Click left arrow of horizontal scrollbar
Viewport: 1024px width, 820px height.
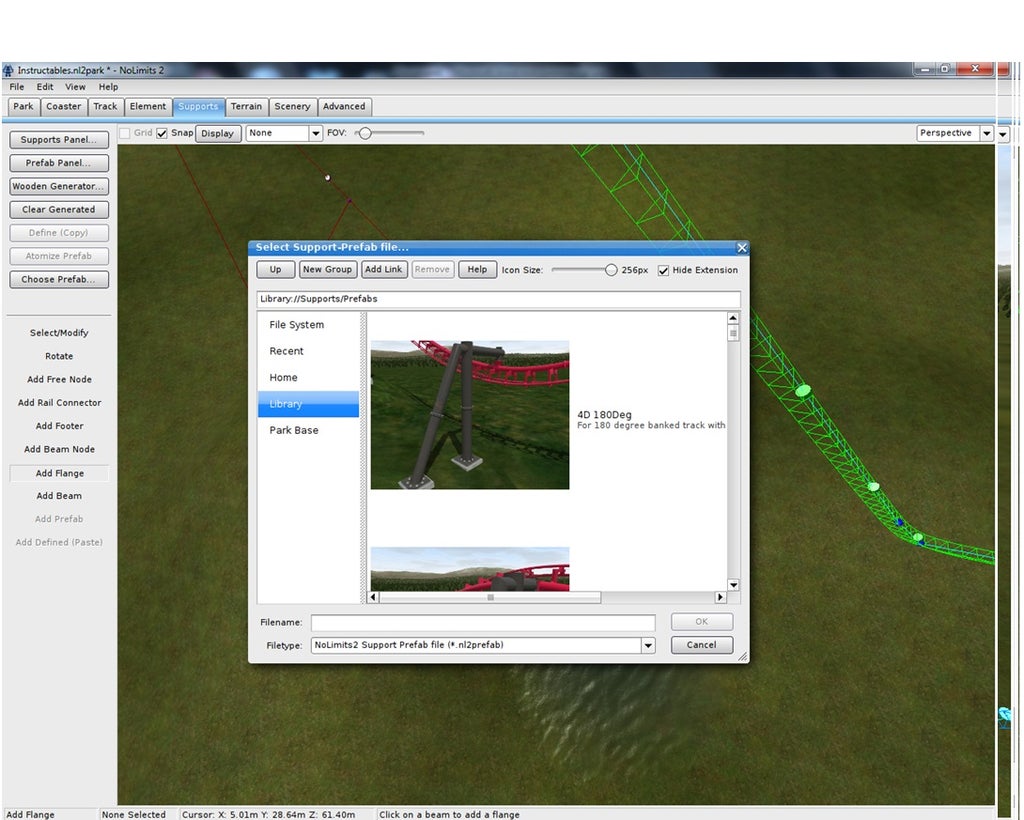(374, 597)
